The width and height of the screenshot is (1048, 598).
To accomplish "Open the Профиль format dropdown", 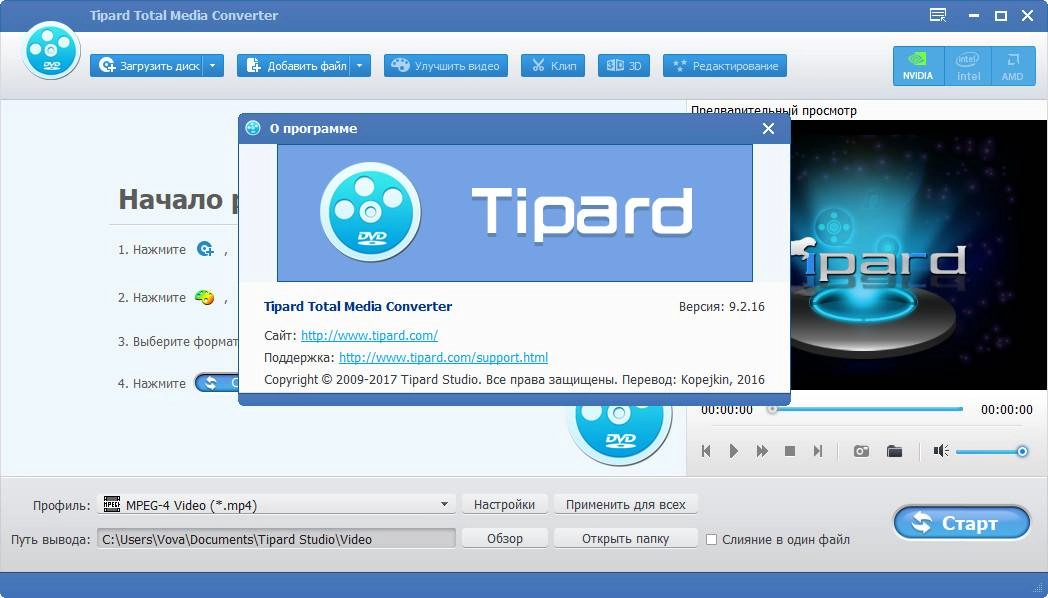I will [276, 504].
